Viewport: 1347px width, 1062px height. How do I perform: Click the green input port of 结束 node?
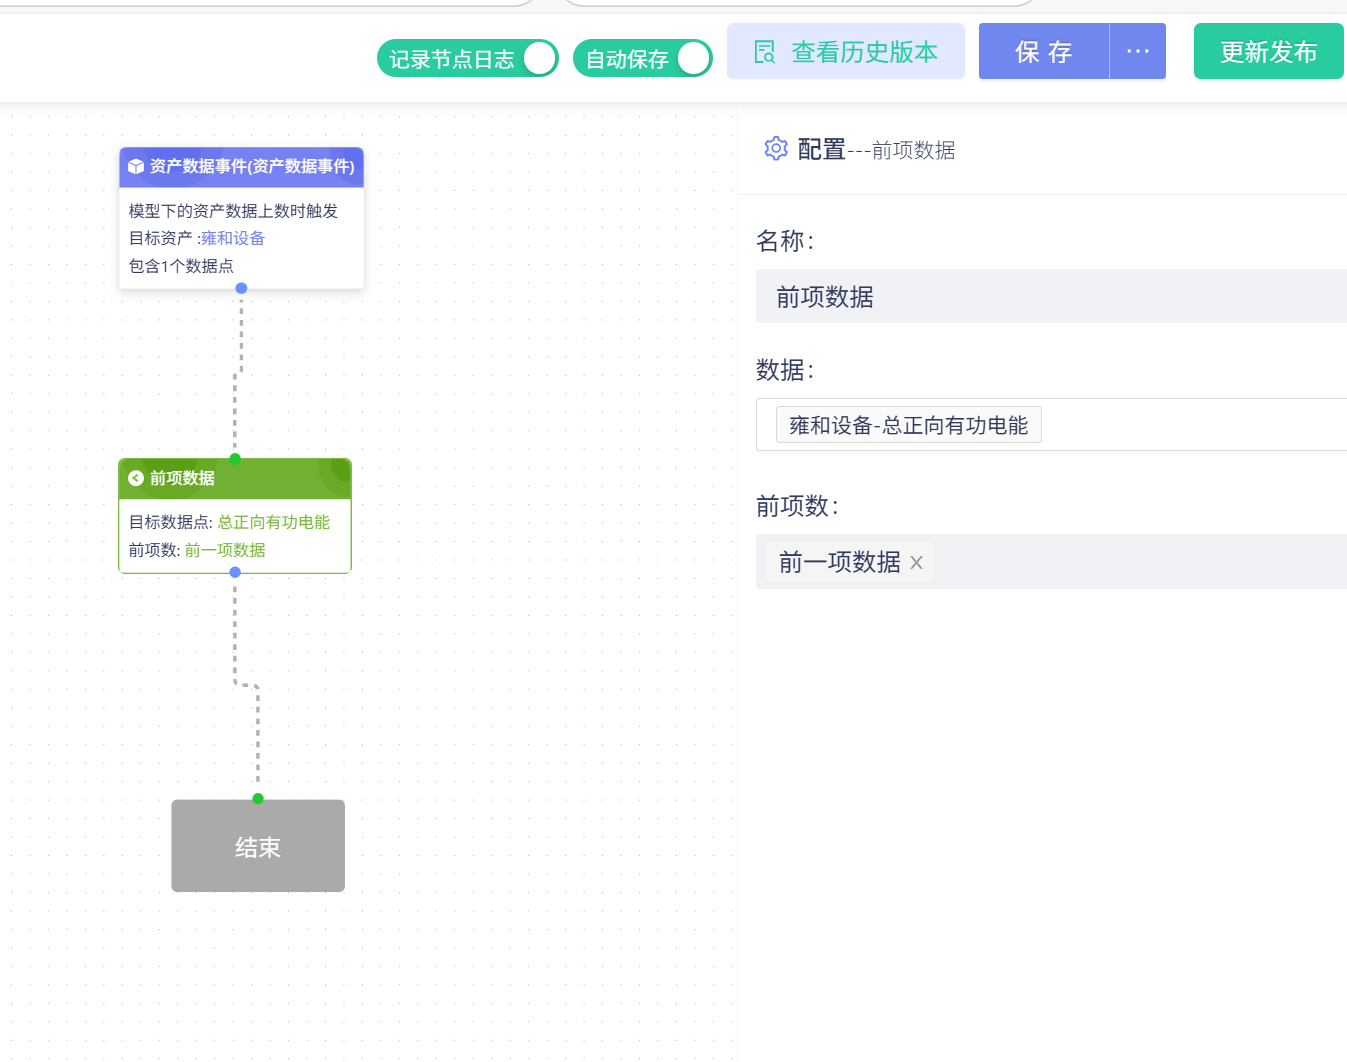(x=258, y=798)
